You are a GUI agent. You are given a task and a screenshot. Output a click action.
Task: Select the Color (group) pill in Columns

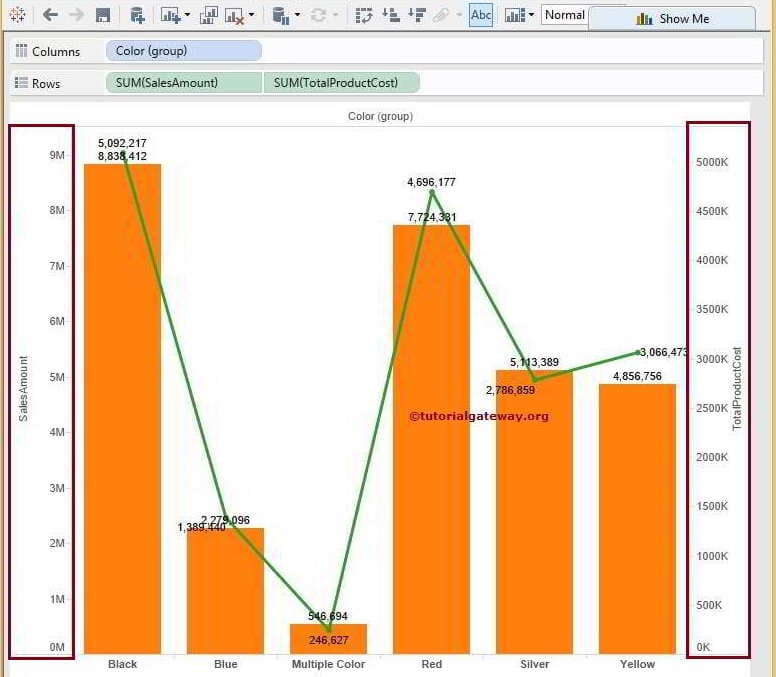(184, 51)
